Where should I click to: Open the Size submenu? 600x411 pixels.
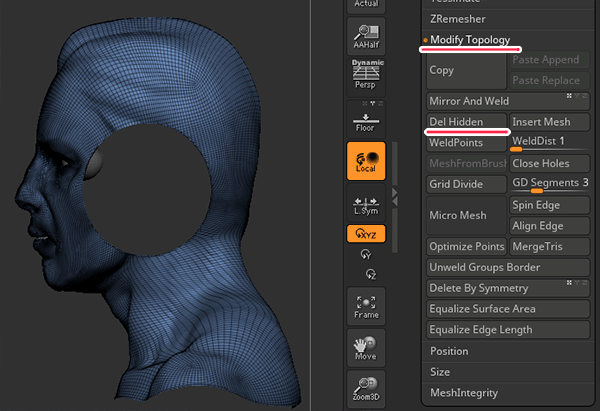pos(440,372)
